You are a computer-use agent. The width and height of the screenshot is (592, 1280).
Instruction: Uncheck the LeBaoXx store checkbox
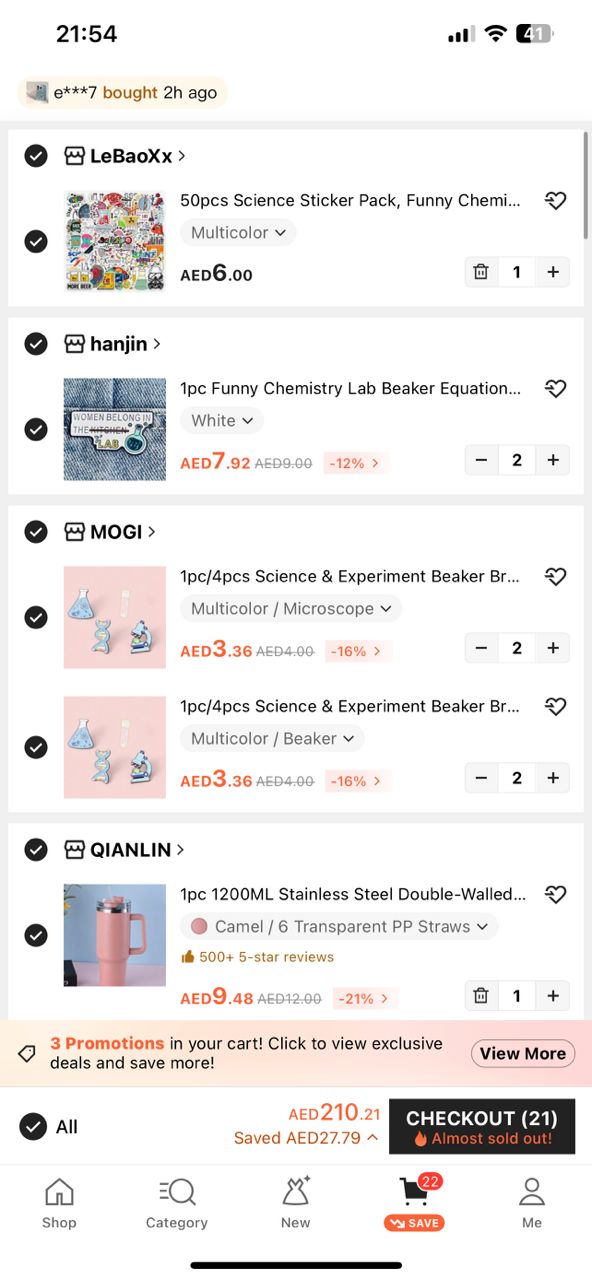click(36, 156)
